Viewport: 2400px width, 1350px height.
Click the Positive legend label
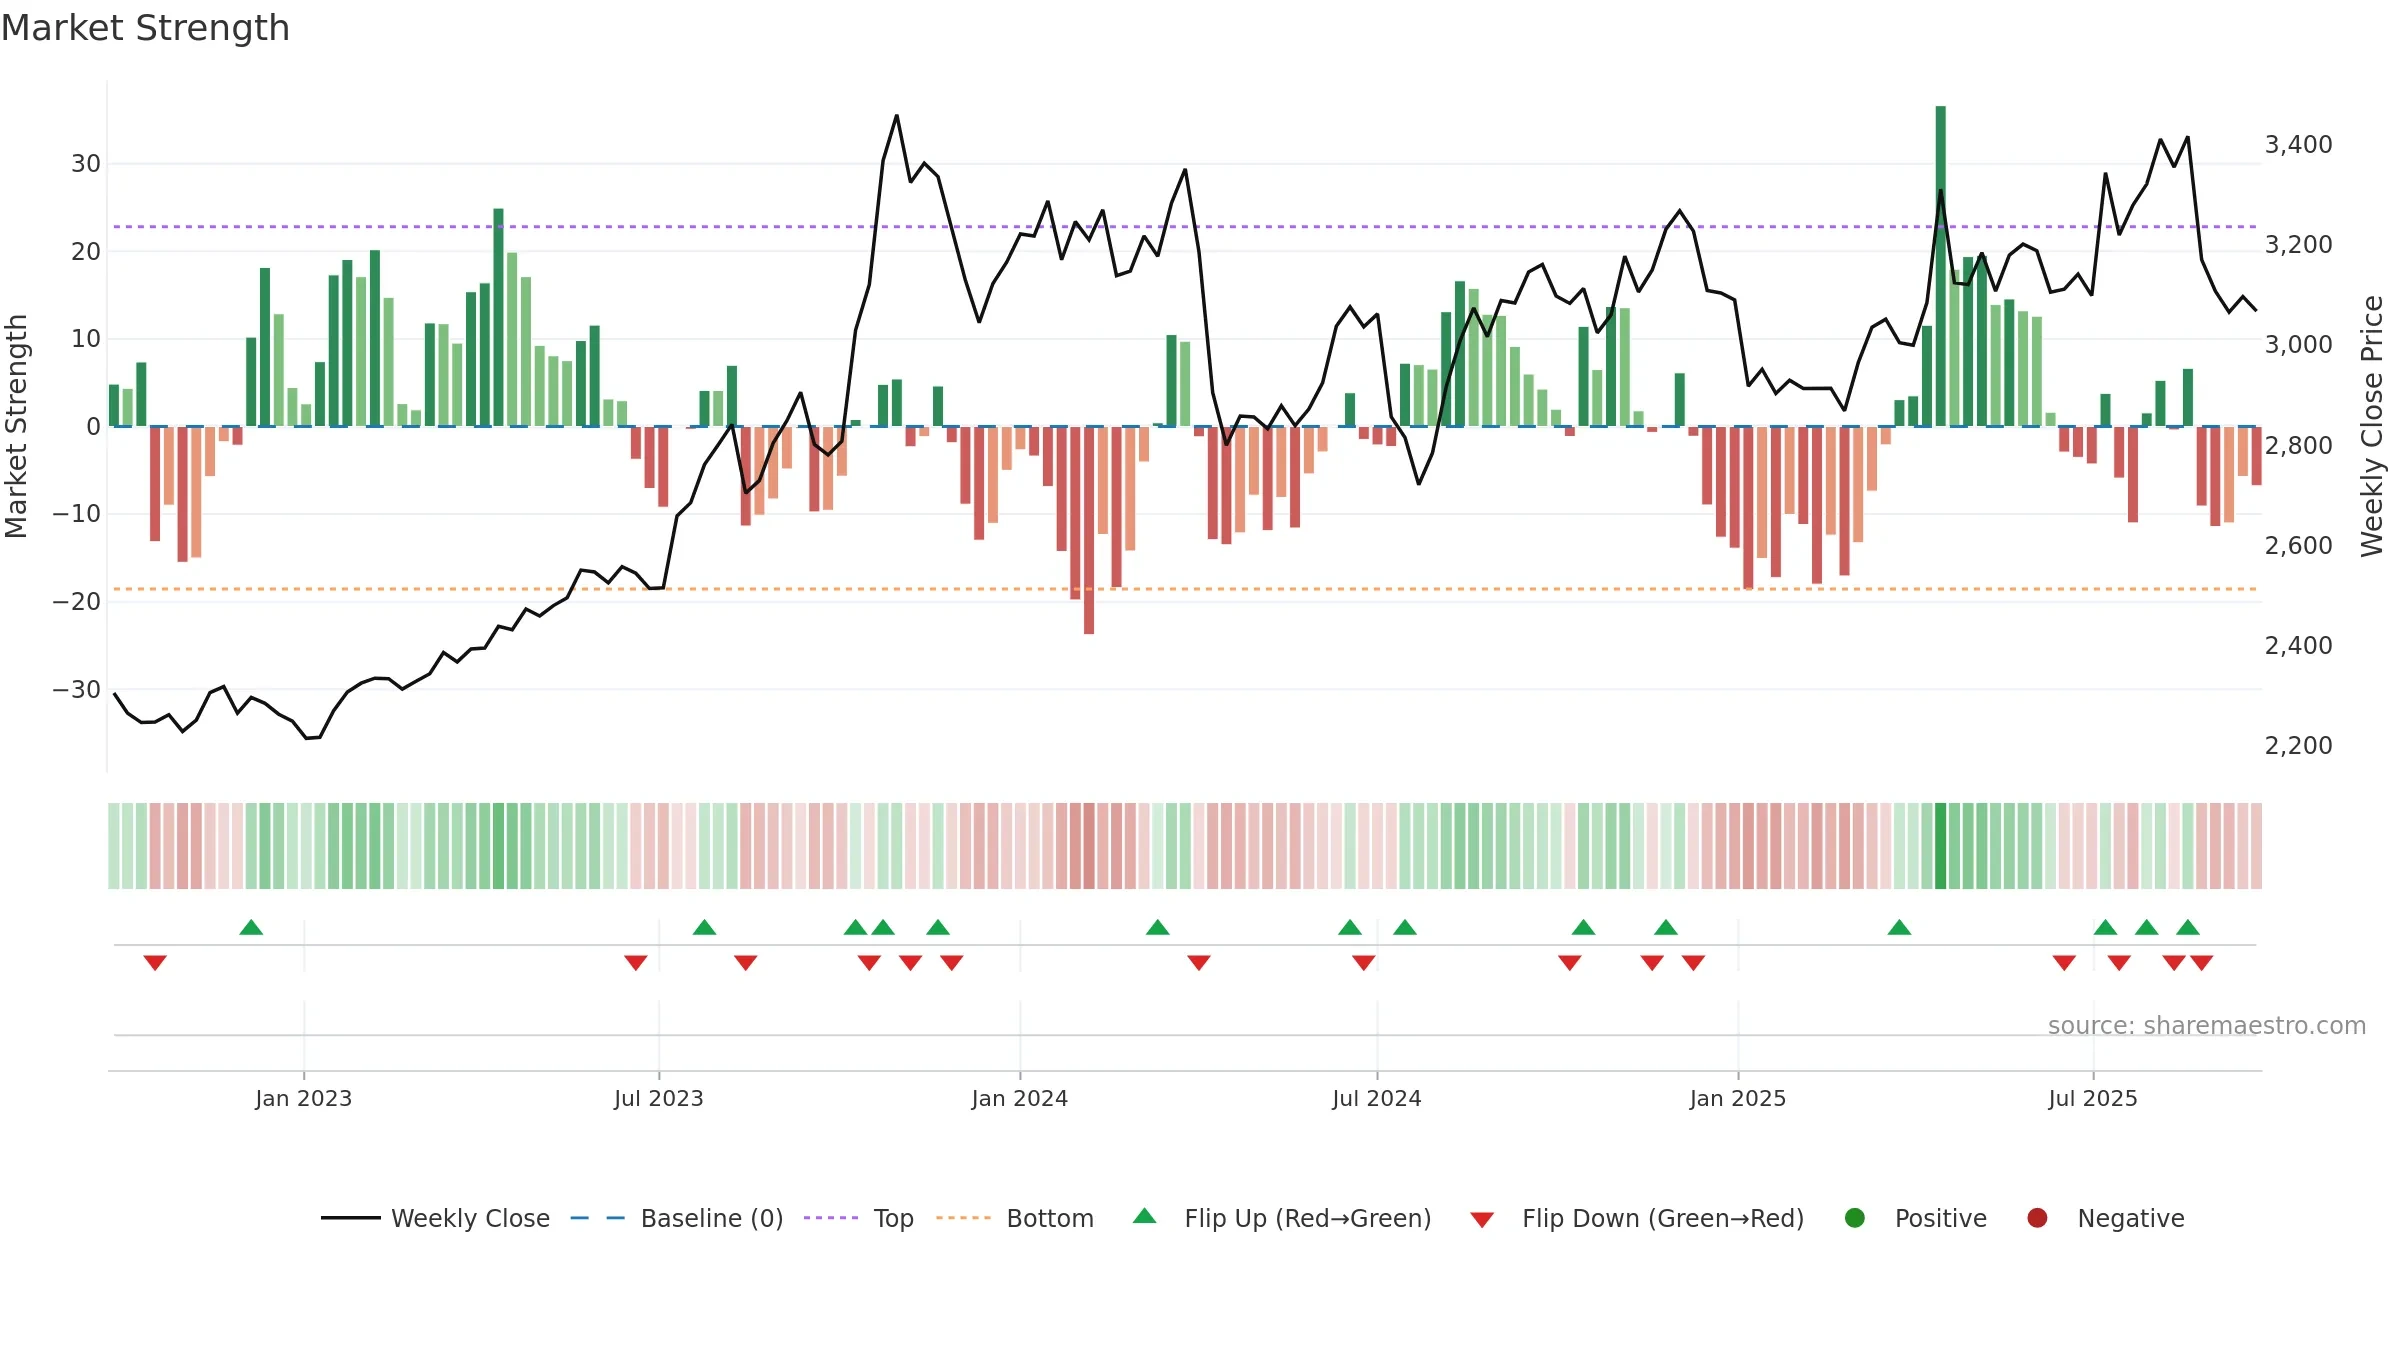(x=1941, y=1219)
